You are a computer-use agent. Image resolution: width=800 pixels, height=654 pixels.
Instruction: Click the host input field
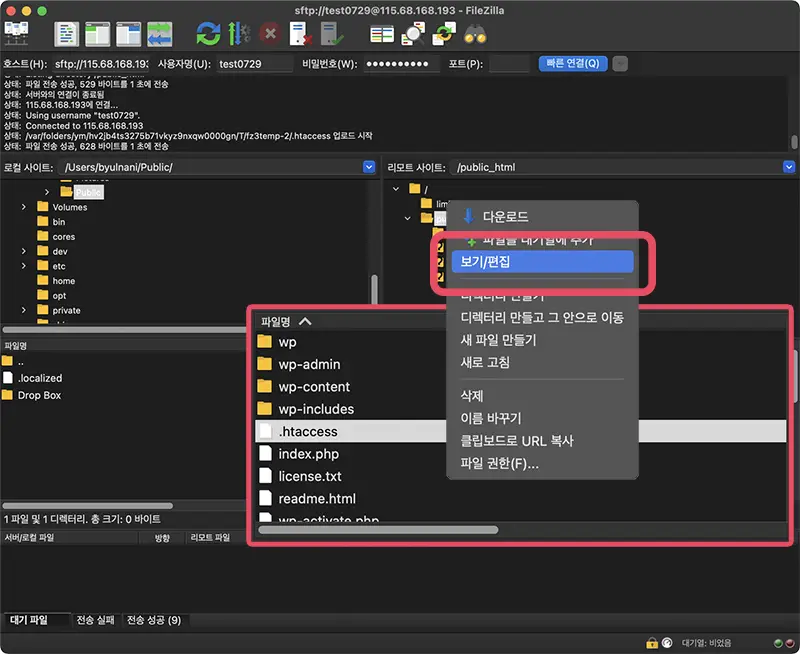101,64
